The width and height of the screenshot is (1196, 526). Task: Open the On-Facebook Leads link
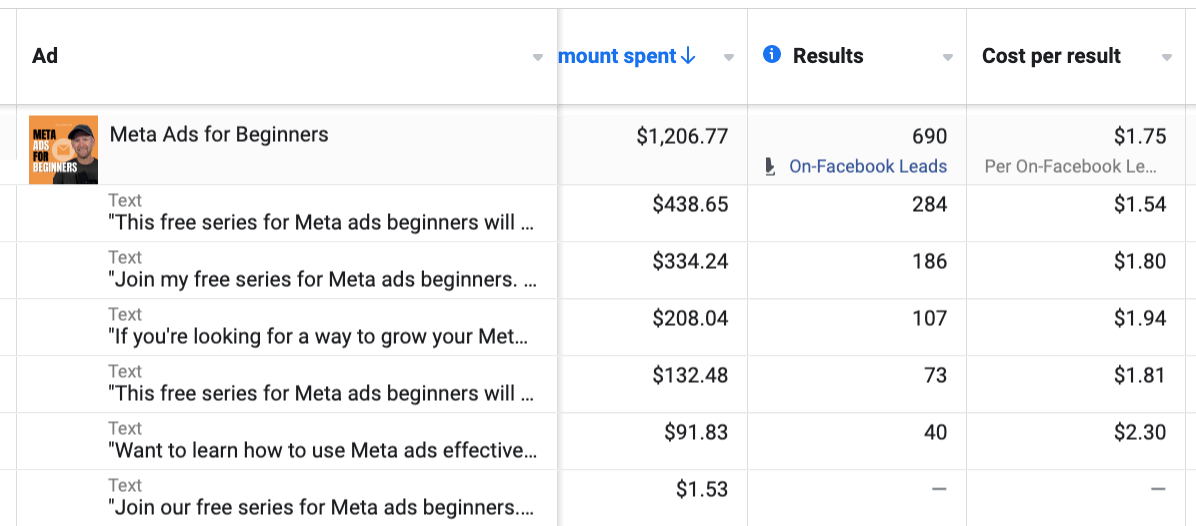[x=868, y=166]
